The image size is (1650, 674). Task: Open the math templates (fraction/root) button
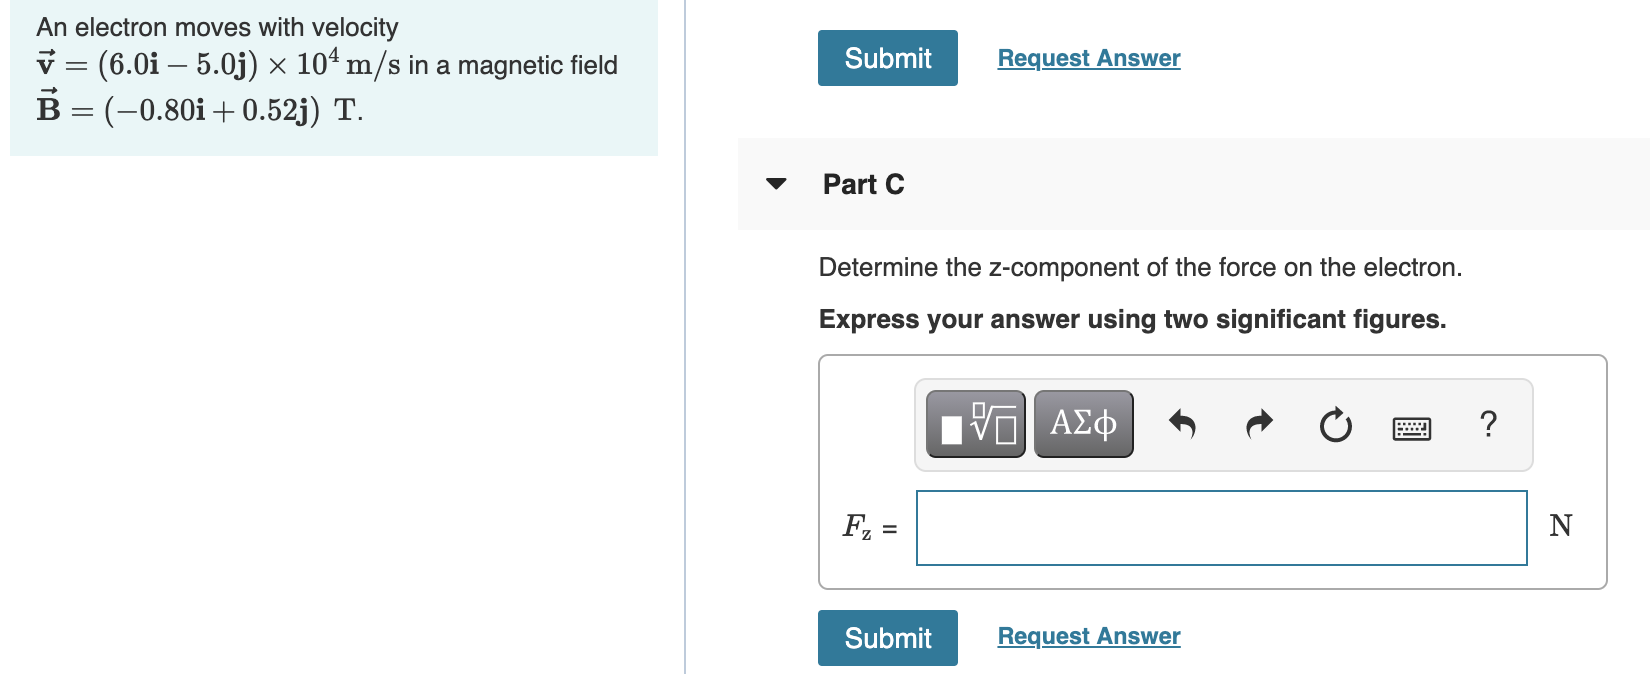point(975,424)
